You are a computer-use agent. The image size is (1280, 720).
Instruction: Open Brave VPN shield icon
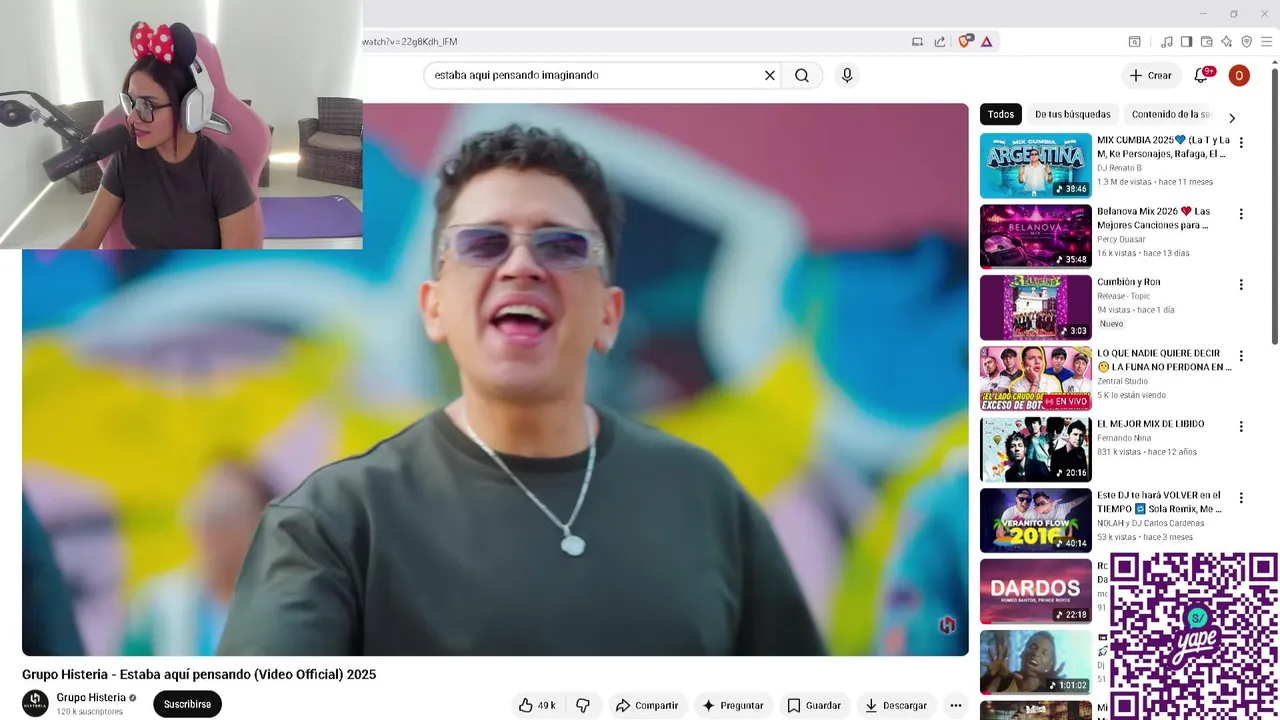coord(1246,41)
